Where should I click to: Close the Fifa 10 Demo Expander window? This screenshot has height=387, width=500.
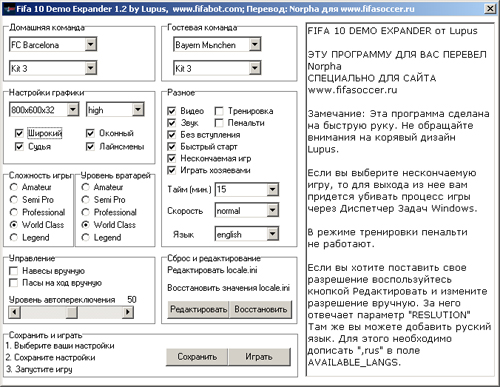[490, 9]
